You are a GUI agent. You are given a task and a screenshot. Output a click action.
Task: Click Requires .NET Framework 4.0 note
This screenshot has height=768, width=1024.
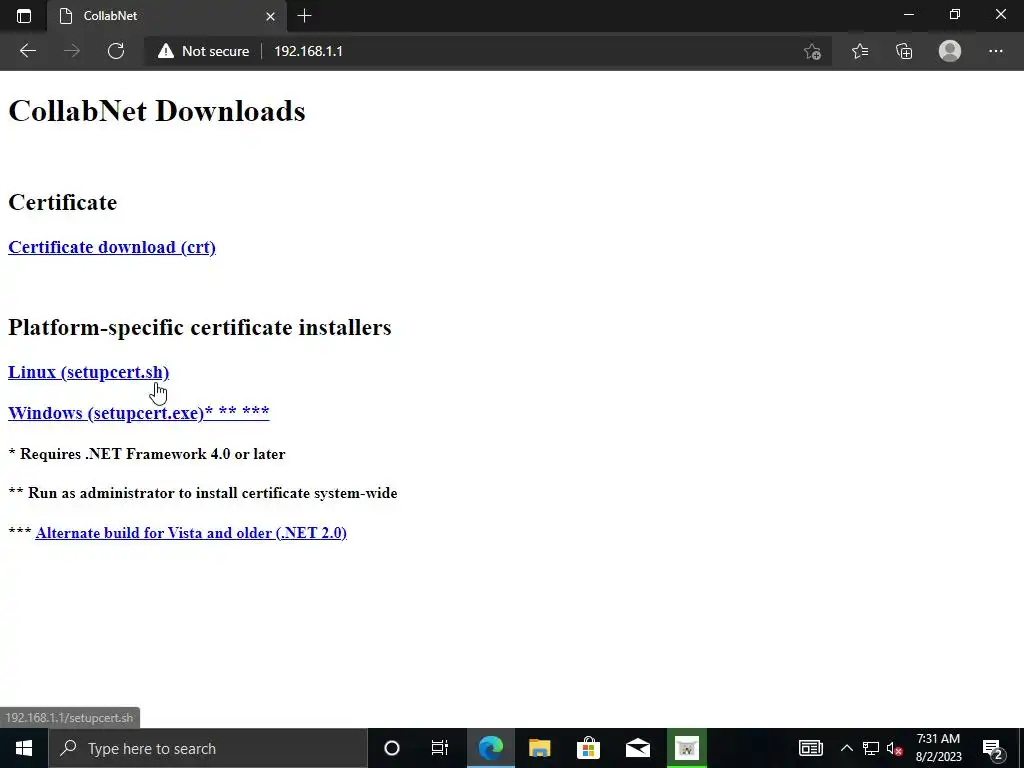147,454
